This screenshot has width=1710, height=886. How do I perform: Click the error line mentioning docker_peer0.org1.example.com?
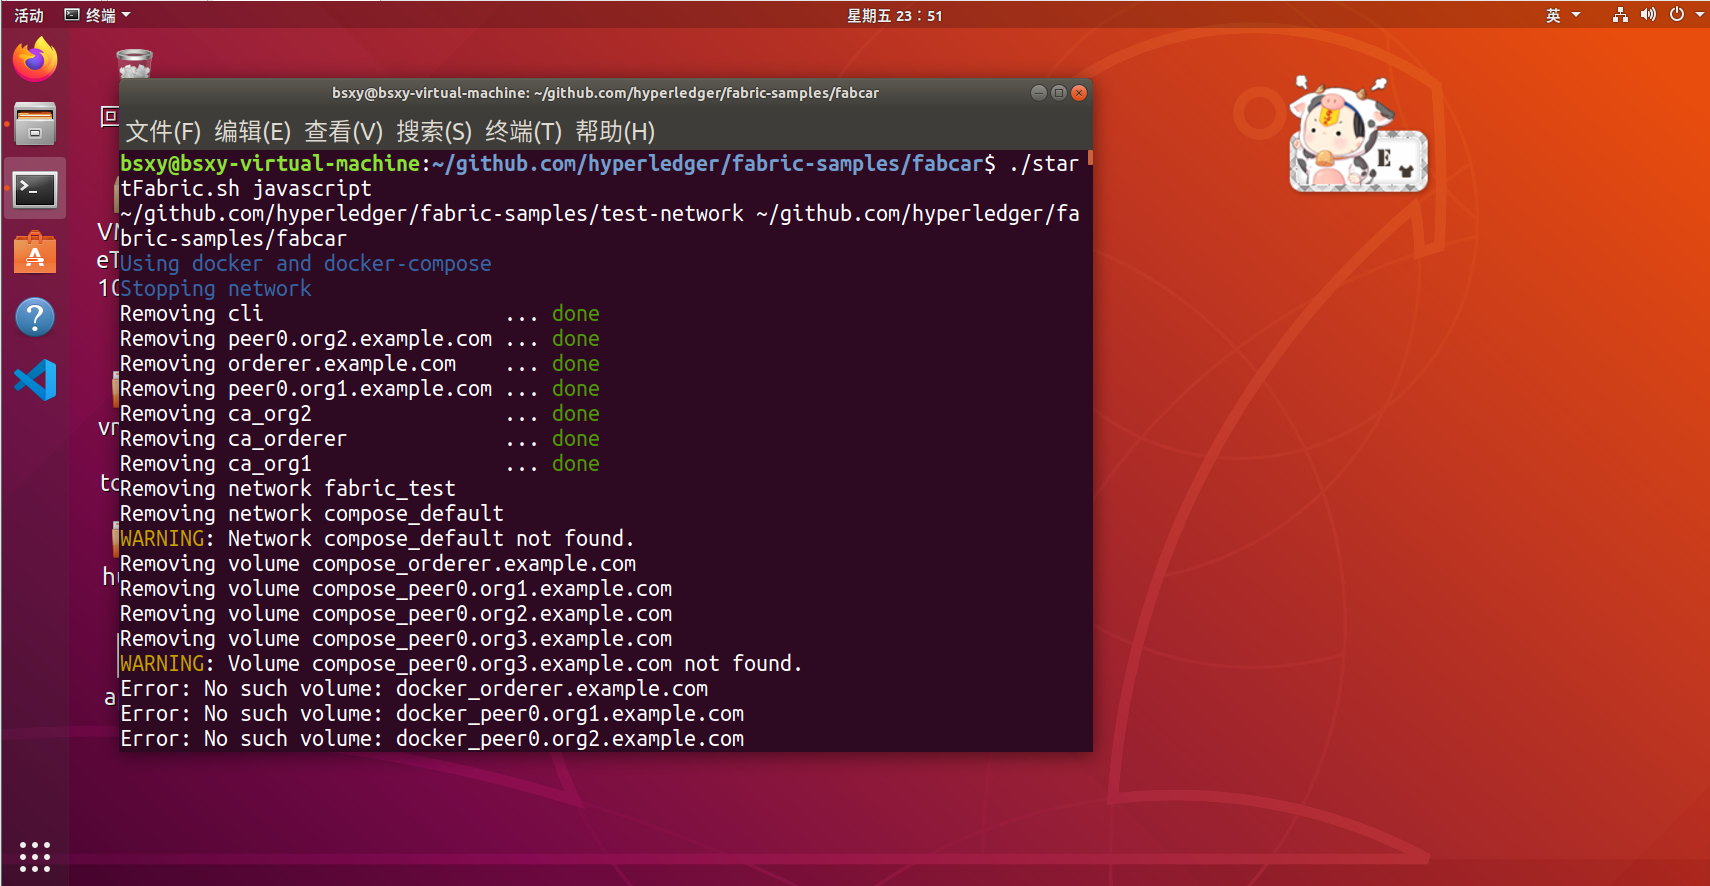pos(432,713)
